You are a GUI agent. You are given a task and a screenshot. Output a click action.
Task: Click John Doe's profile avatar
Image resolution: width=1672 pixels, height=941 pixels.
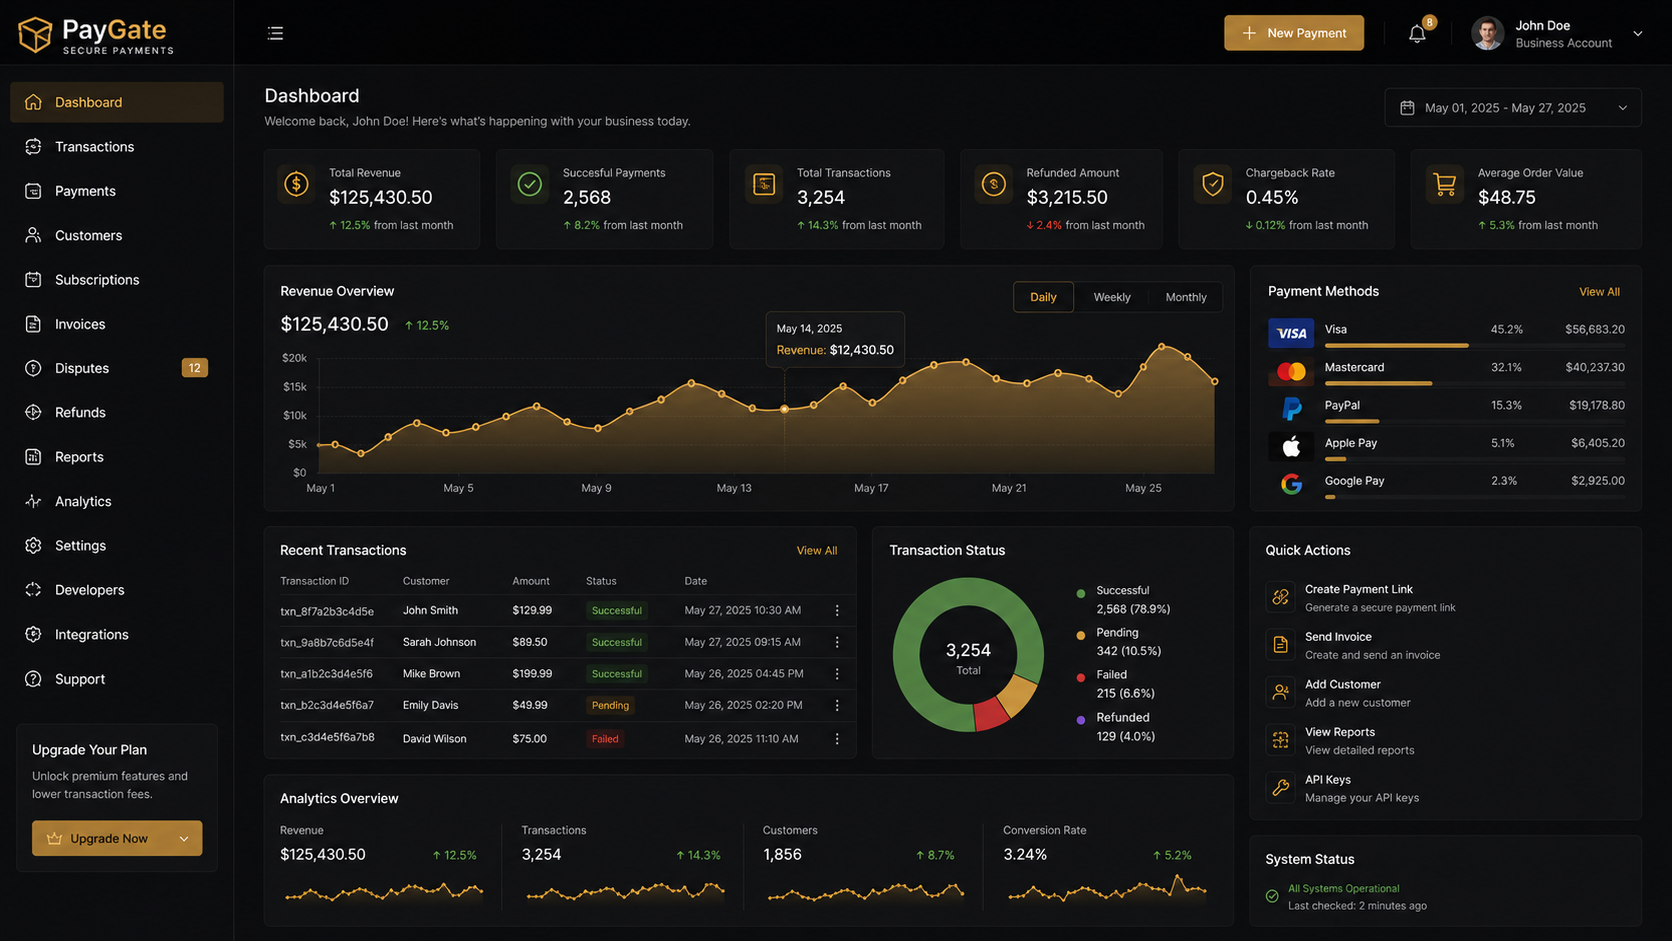point(1487,33)
